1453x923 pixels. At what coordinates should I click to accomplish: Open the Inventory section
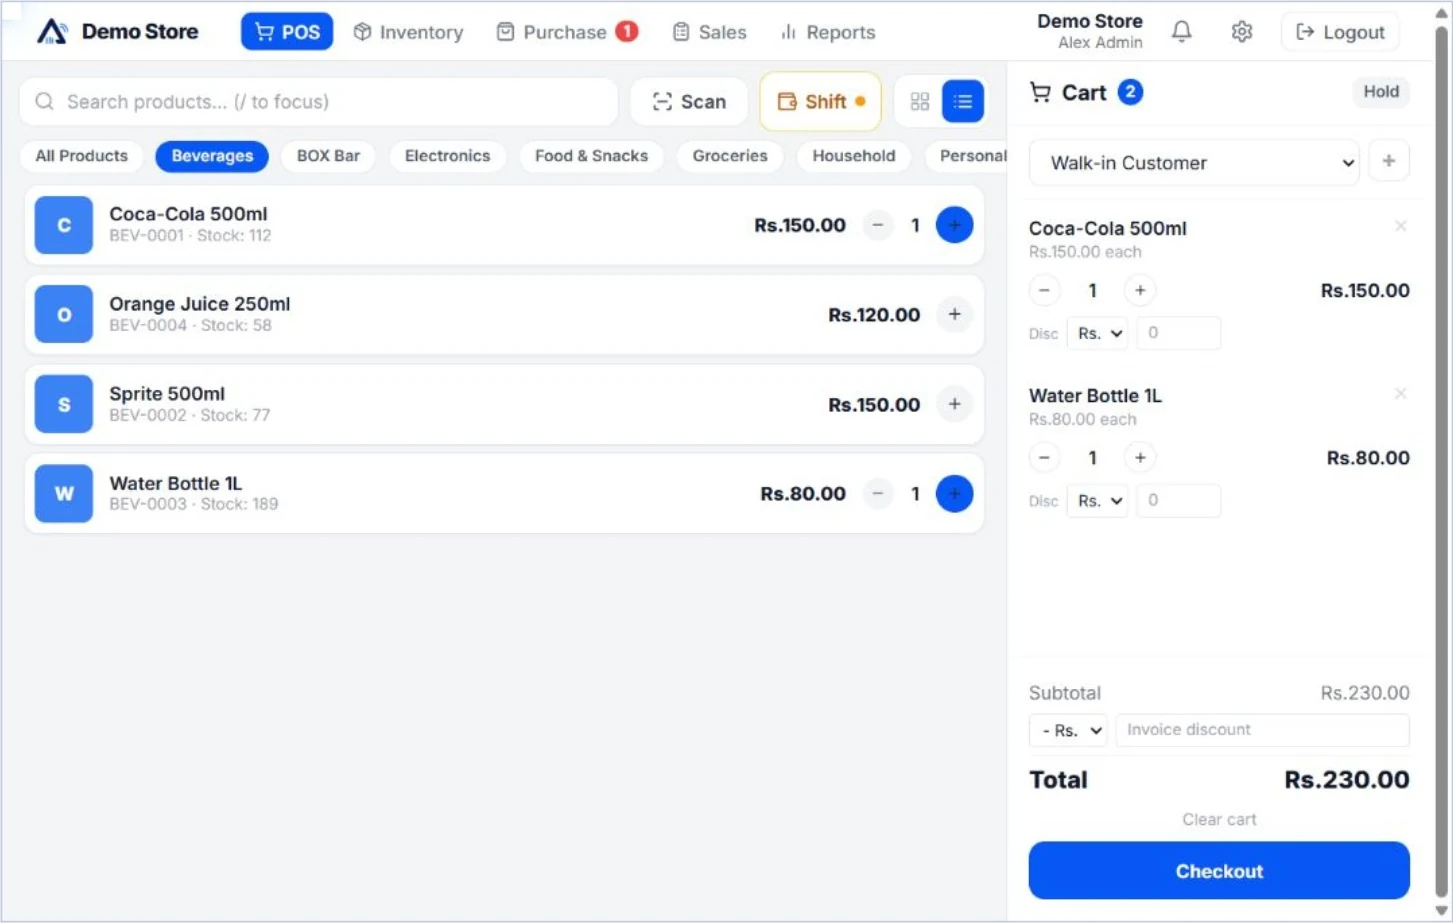(408, 32)
